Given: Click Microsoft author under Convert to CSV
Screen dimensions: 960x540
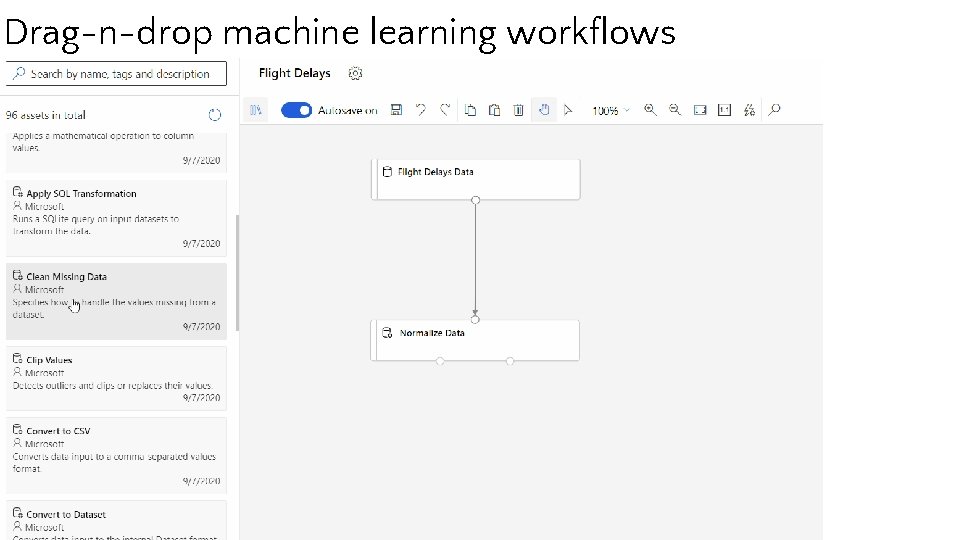Looking at the screenshot, I should (x=44, y=444).
